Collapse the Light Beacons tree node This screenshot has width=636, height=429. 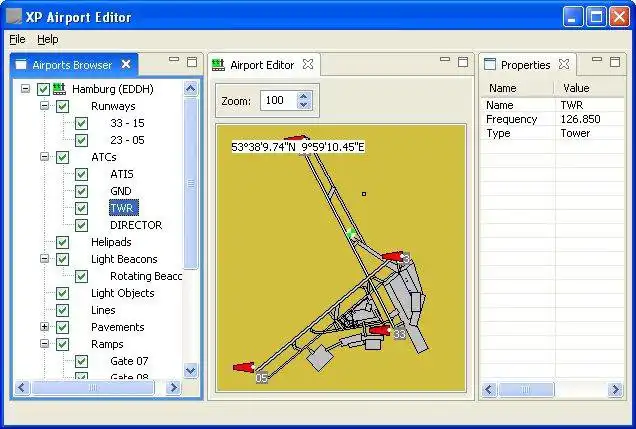(x=45, y=259)
